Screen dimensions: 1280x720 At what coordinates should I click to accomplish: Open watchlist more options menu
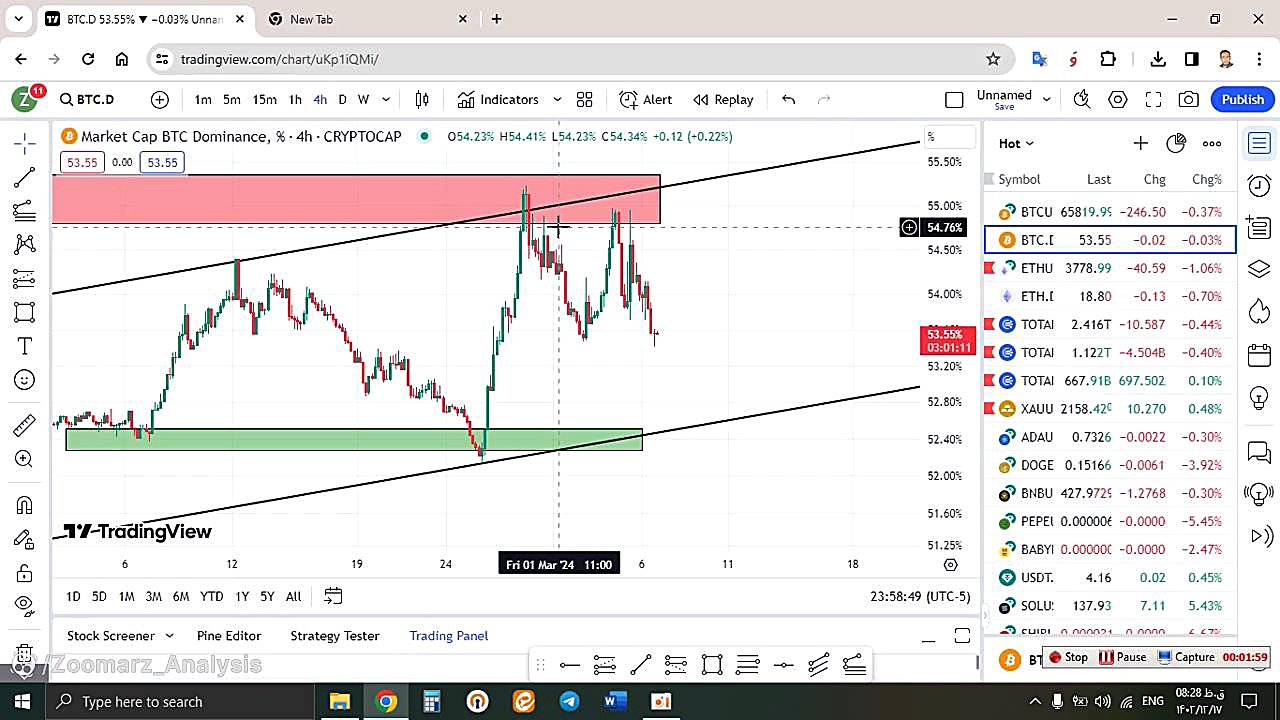pos(1212,143)
